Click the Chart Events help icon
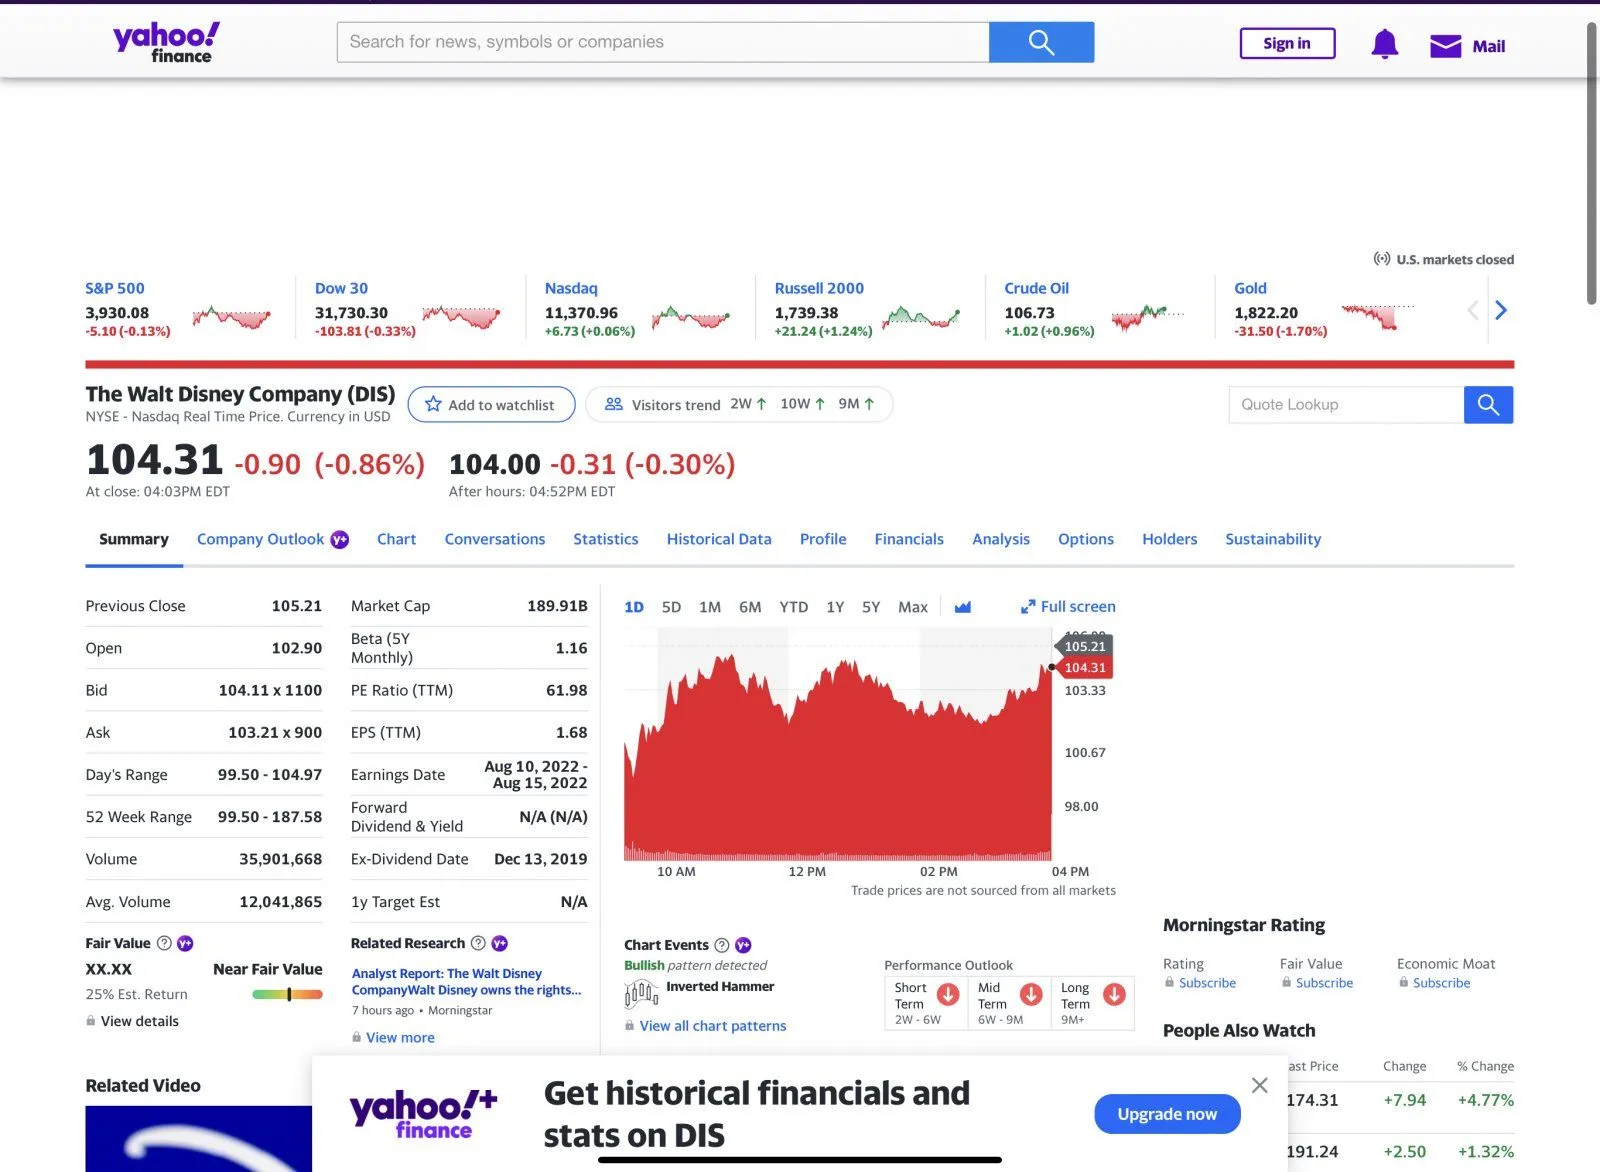Viewport: 1600px width, 1172px height. (721, 945)
